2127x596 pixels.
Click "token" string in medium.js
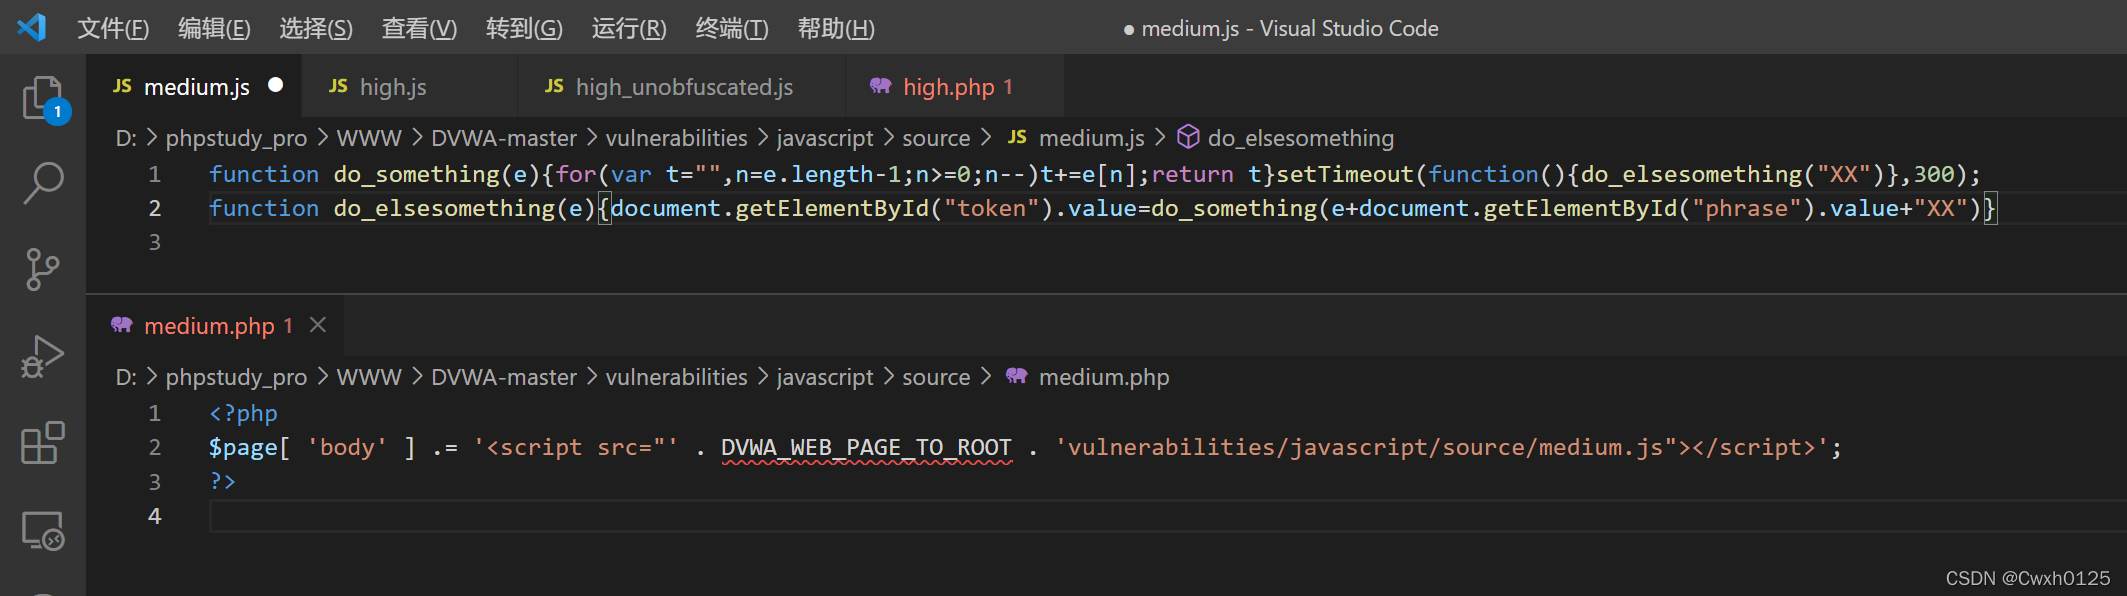991,208
